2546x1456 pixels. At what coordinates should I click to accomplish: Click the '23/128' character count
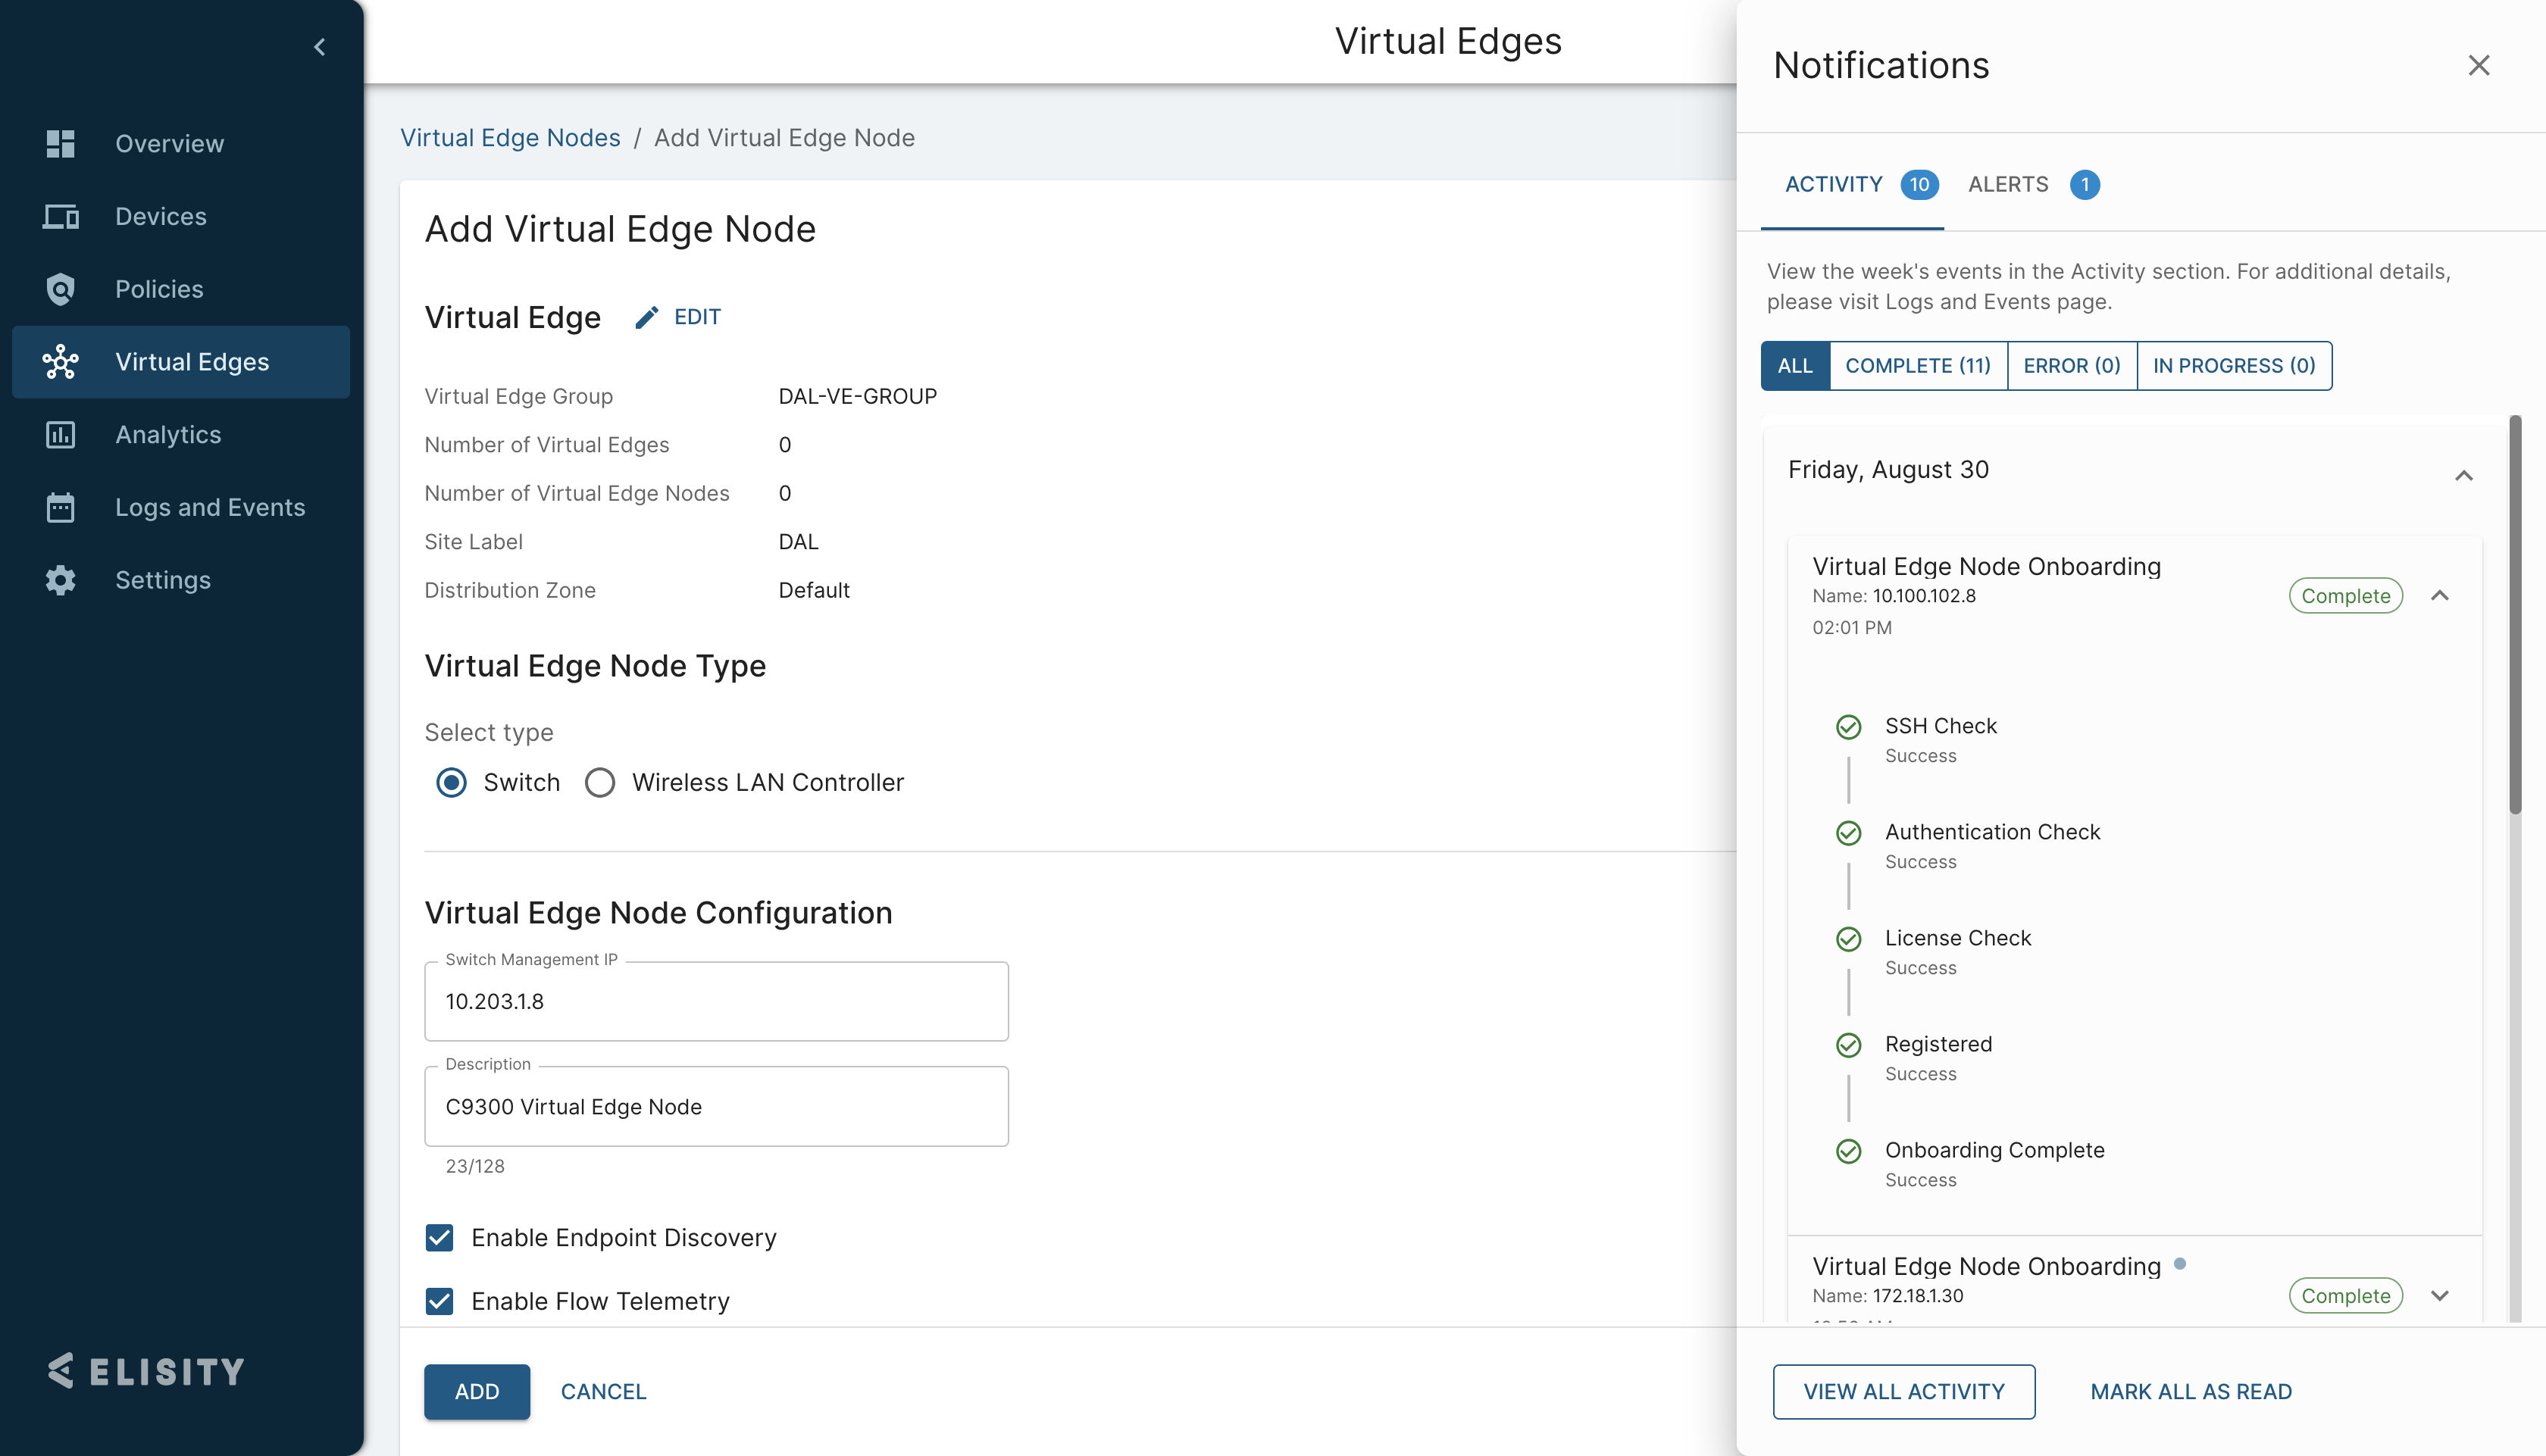point(475,1166)
